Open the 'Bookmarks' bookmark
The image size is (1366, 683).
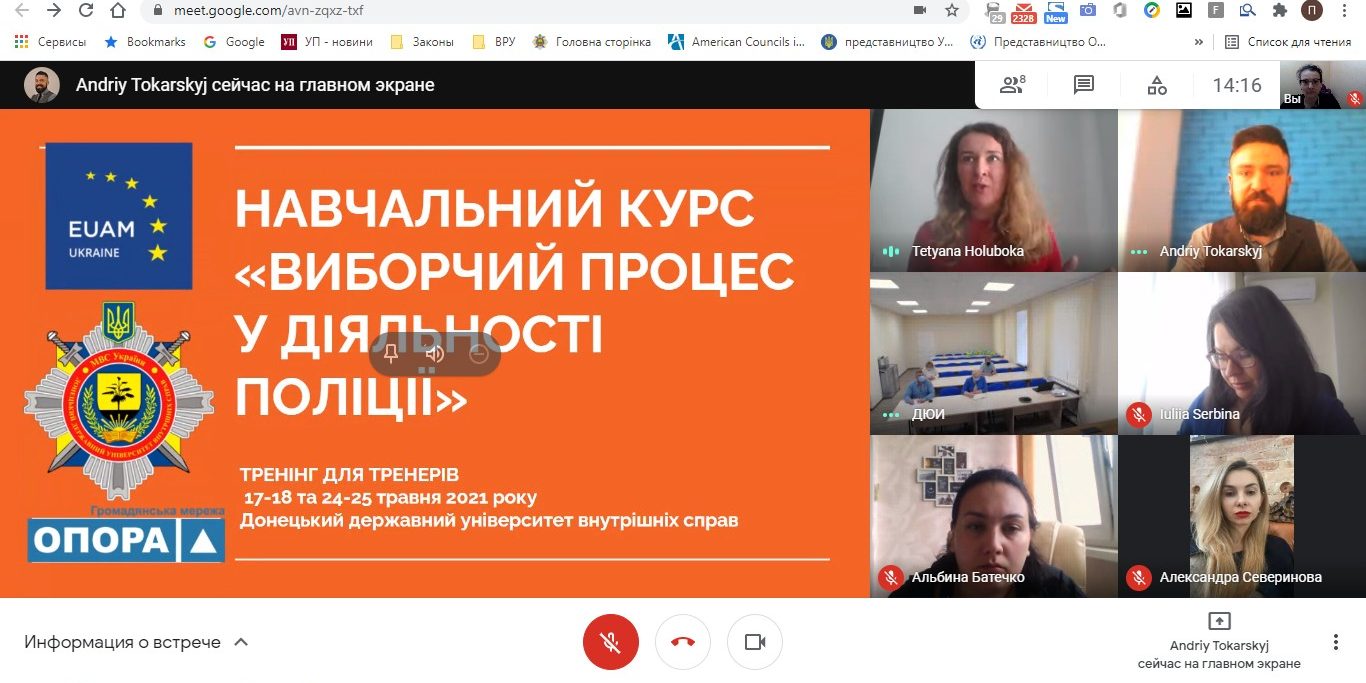click(145, 42)
